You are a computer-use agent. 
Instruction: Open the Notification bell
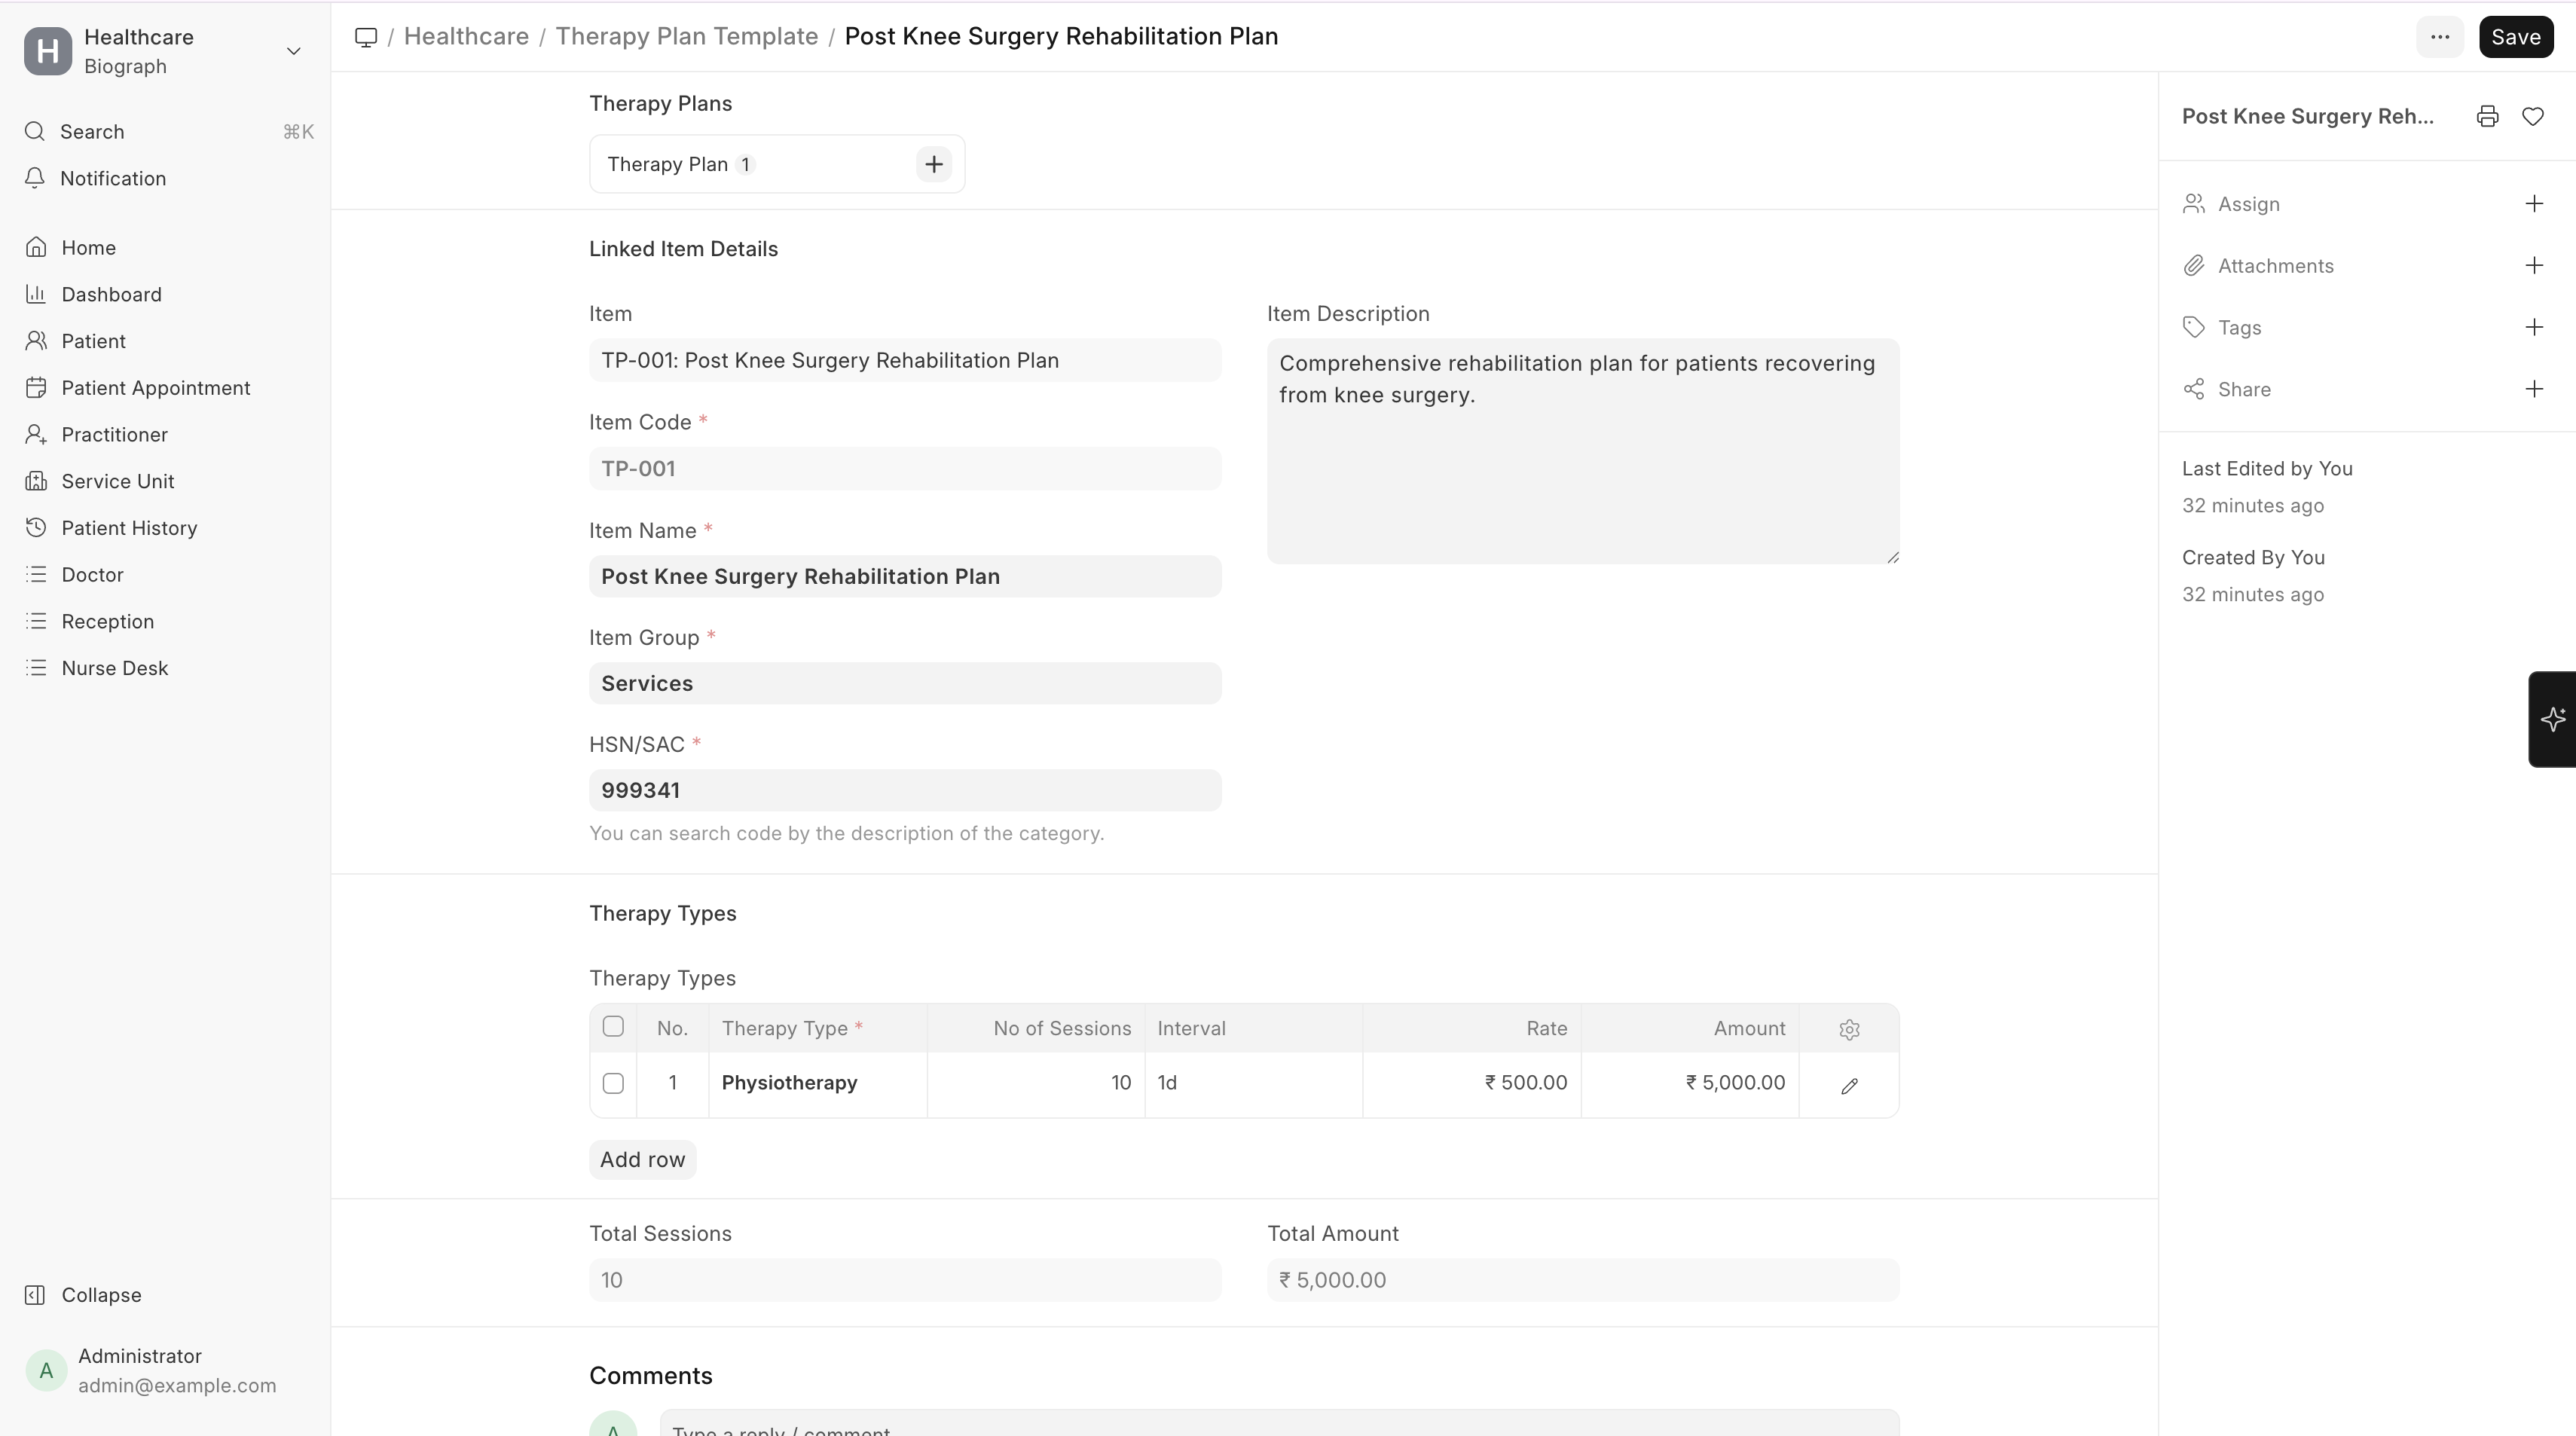pos(35,178)
